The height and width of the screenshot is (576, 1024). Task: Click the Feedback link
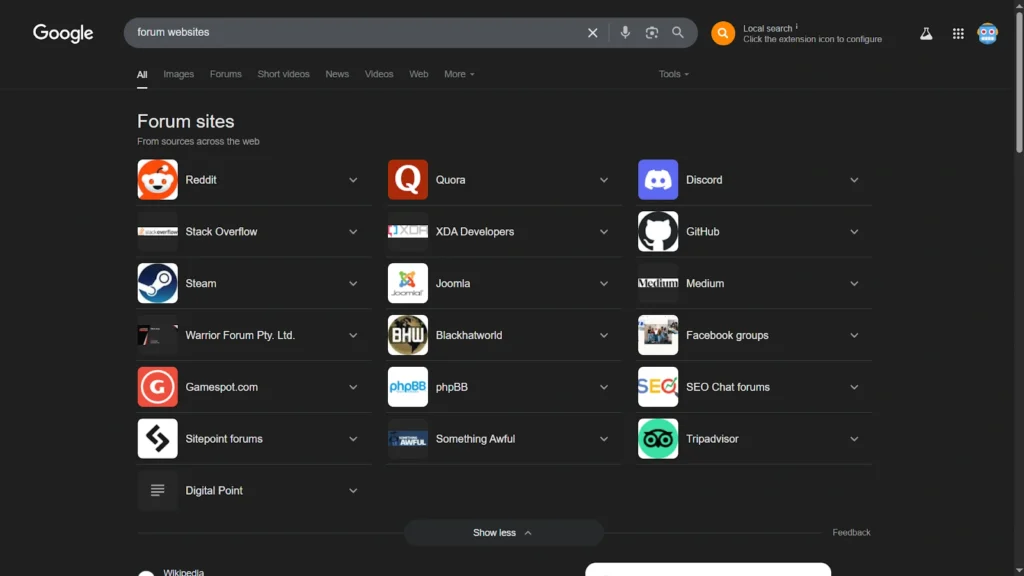coord(851,533)
